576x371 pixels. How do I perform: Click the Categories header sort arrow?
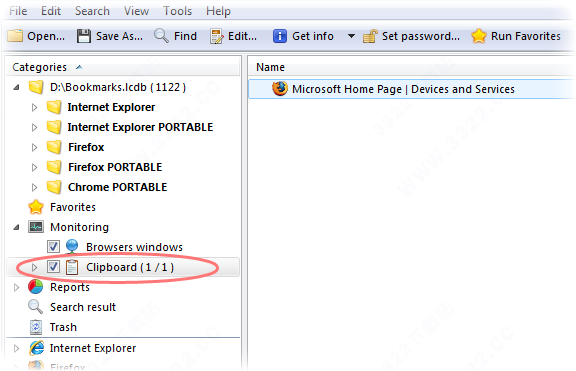point(79,67)
